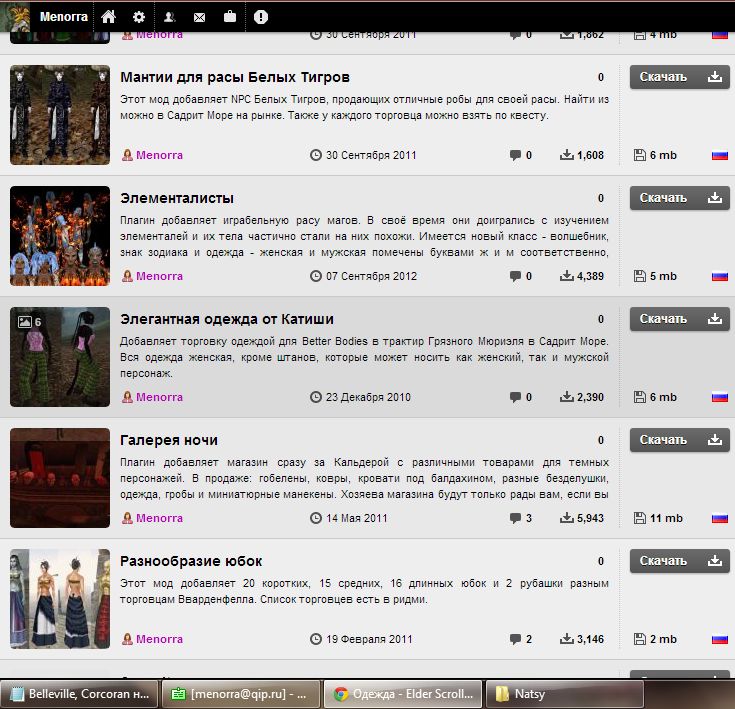Open author Menorra on Галерея ночи row
Viewport: 735px width, 709px height.
point(159,518)
